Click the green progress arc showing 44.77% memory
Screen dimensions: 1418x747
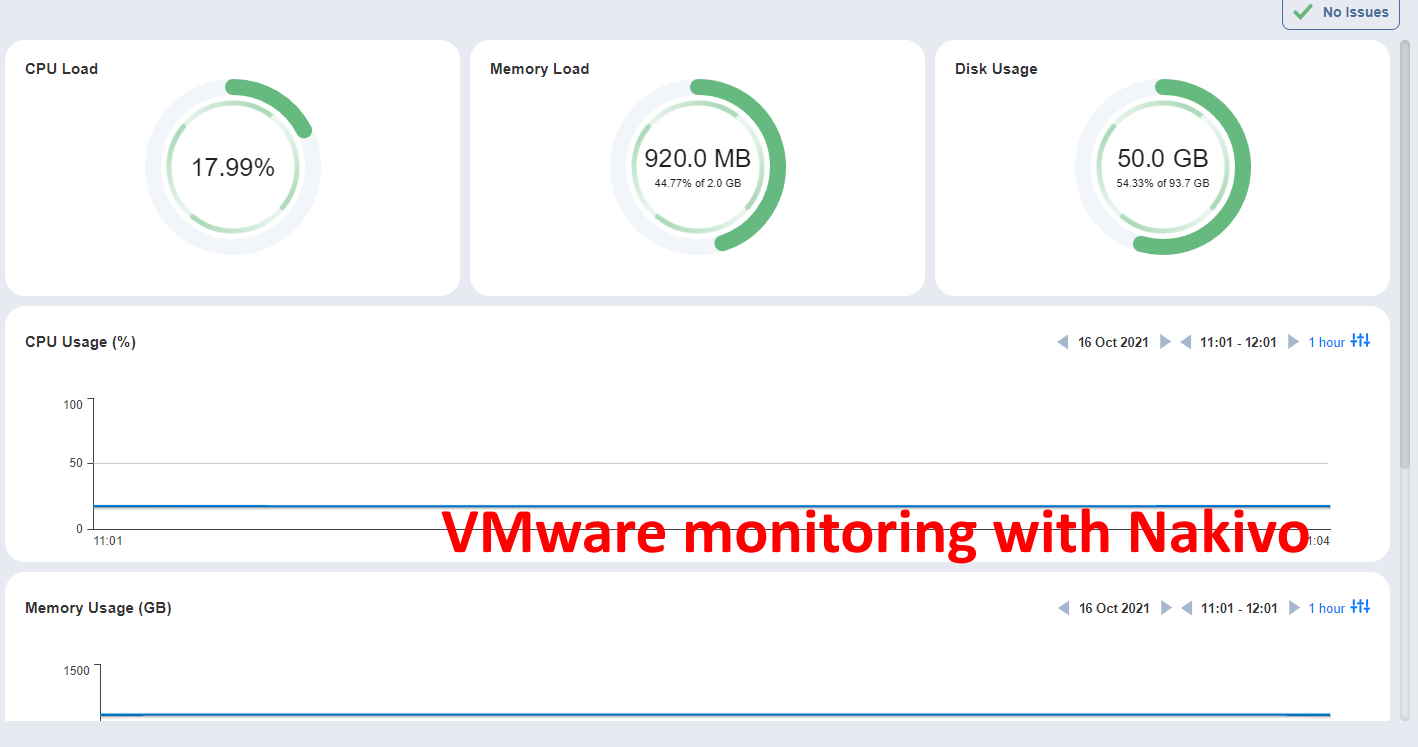775,167
